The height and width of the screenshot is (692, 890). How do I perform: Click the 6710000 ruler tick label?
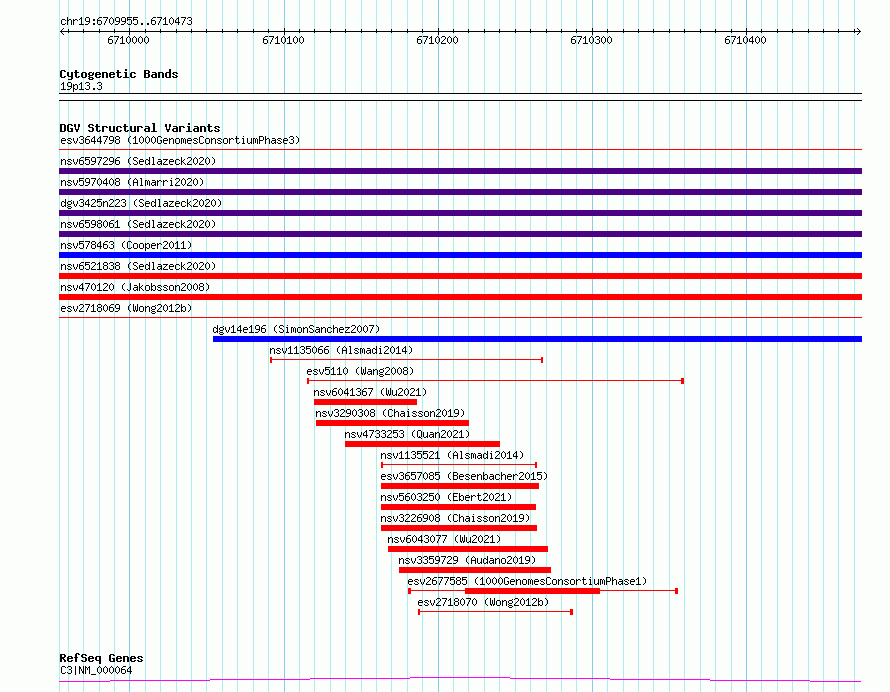(x=128, y=40)
